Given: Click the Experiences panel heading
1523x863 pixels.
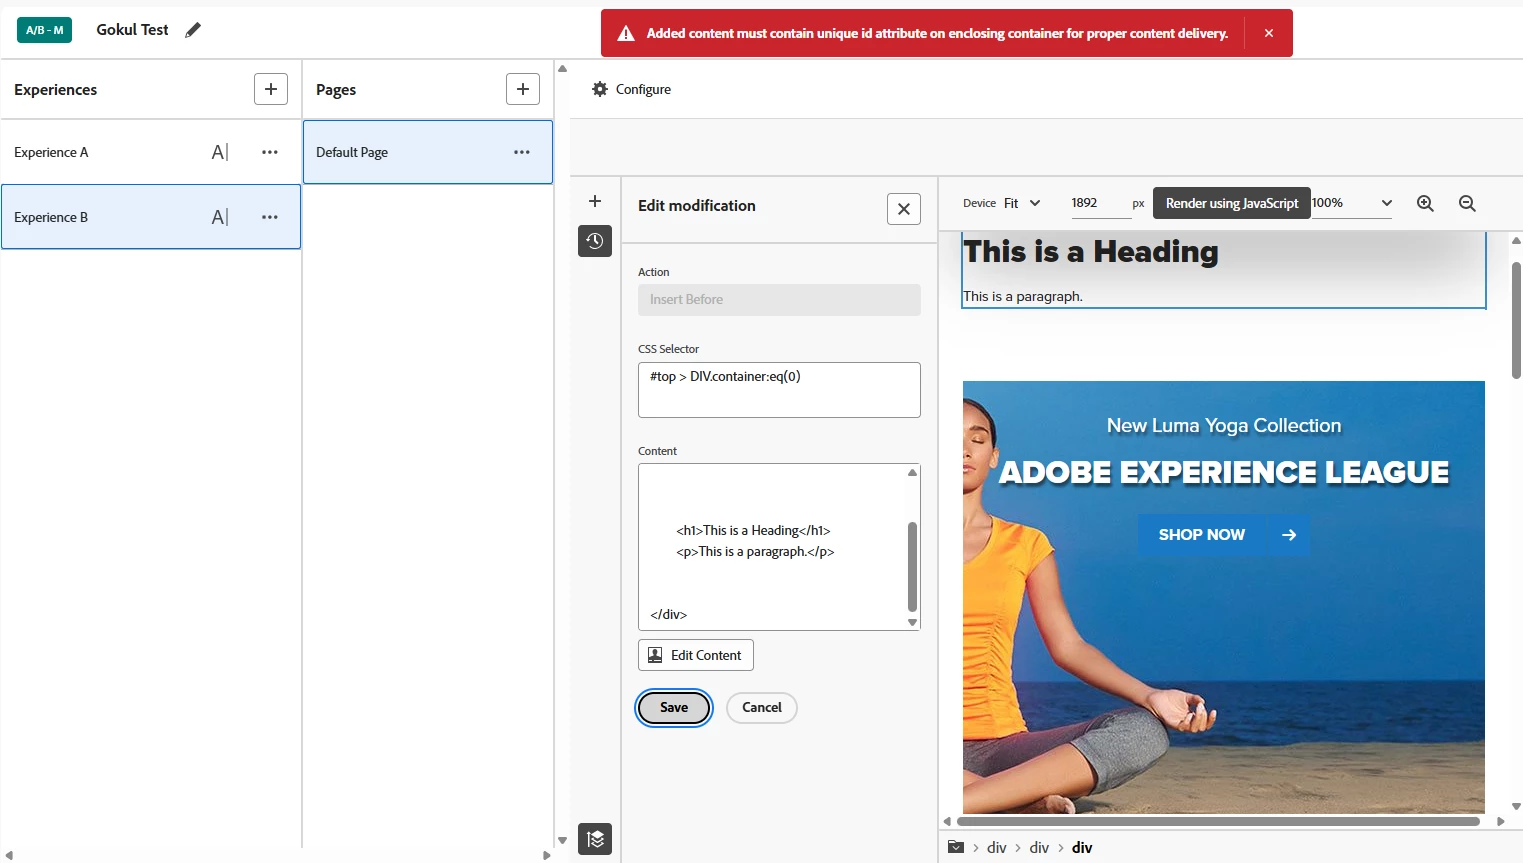Looking at the screenshot, I should pos(56,90).
